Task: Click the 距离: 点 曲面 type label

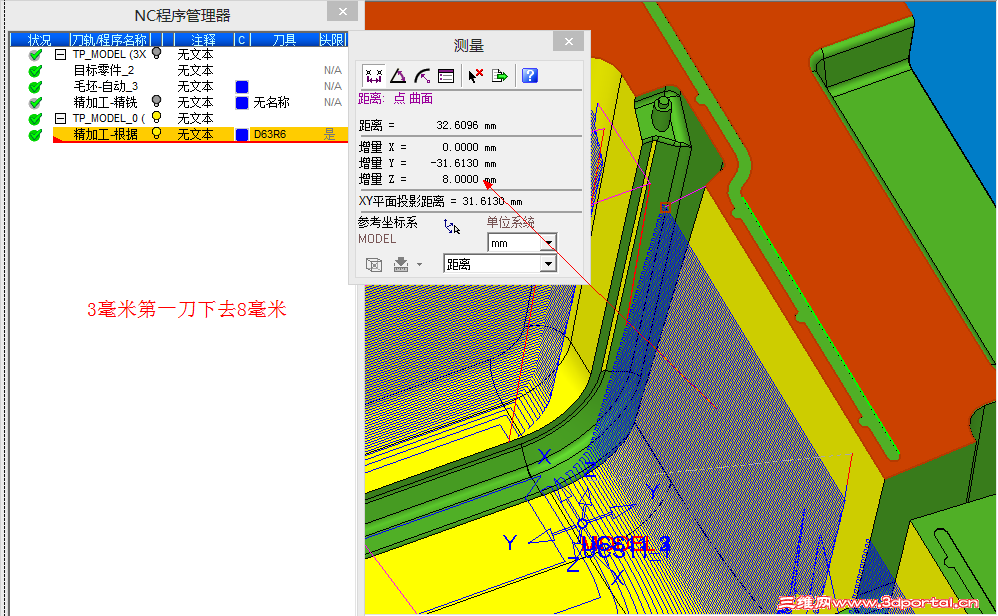Action: pos(395,99)
